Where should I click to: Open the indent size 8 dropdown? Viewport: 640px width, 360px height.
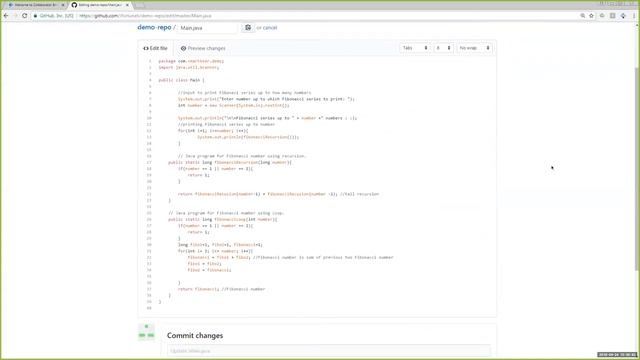click(x=443, y=48)
